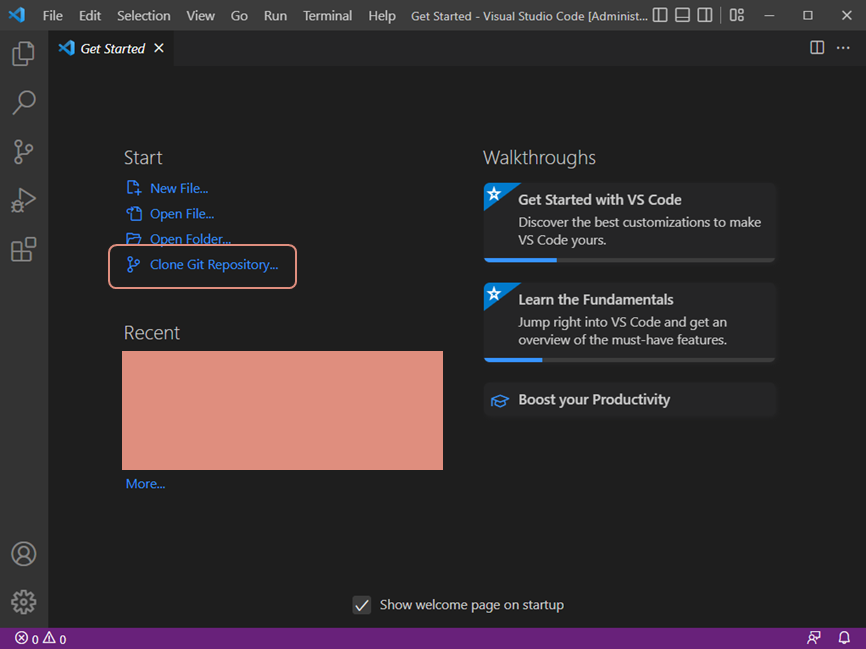Click the Walkthroughs heading
Viewport: 866px width, 649px height.
point(540,158)
